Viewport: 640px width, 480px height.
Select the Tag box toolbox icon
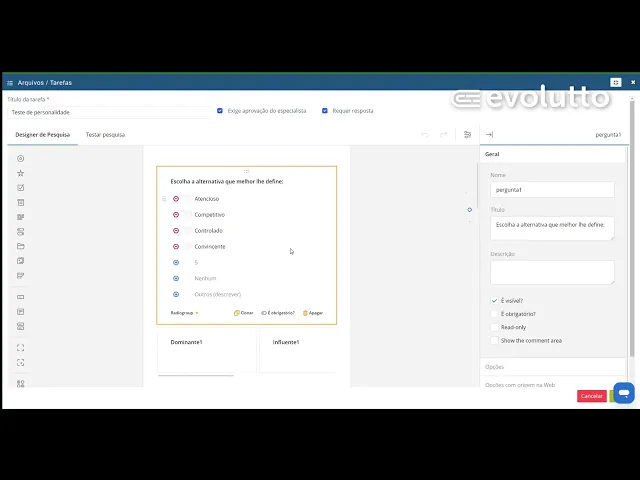point(20,217)
